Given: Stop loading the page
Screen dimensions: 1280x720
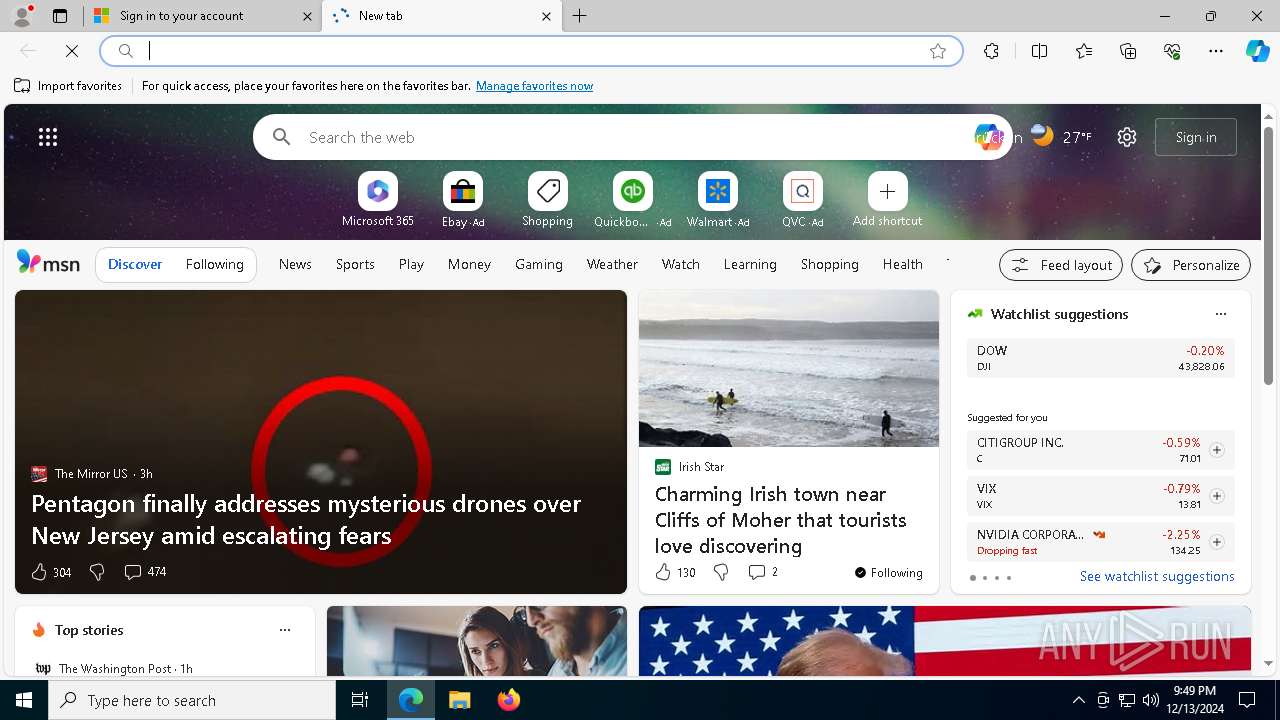Looking at the screenshot, I should click(x=72, y=51).
